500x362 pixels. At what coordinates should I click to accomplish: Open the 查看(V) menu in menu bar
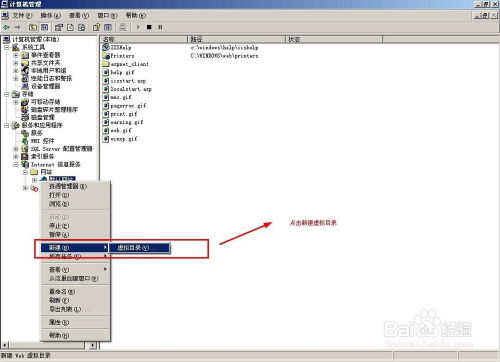[x=79, y=15]
